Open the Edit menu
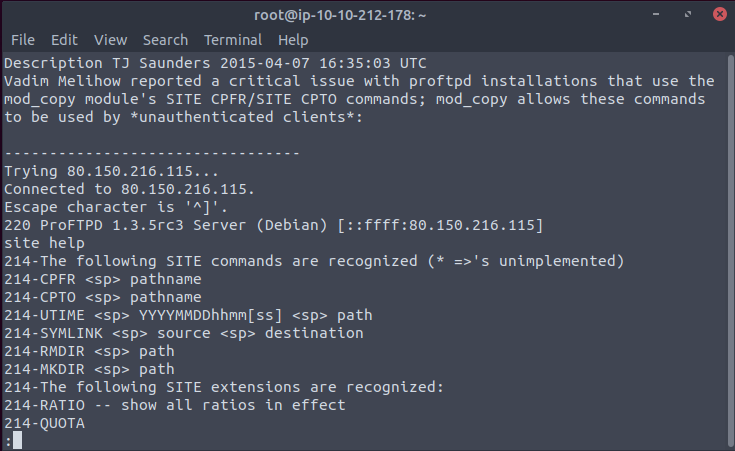Viewport: 735px width, 451px height. (x=64, y=40)
